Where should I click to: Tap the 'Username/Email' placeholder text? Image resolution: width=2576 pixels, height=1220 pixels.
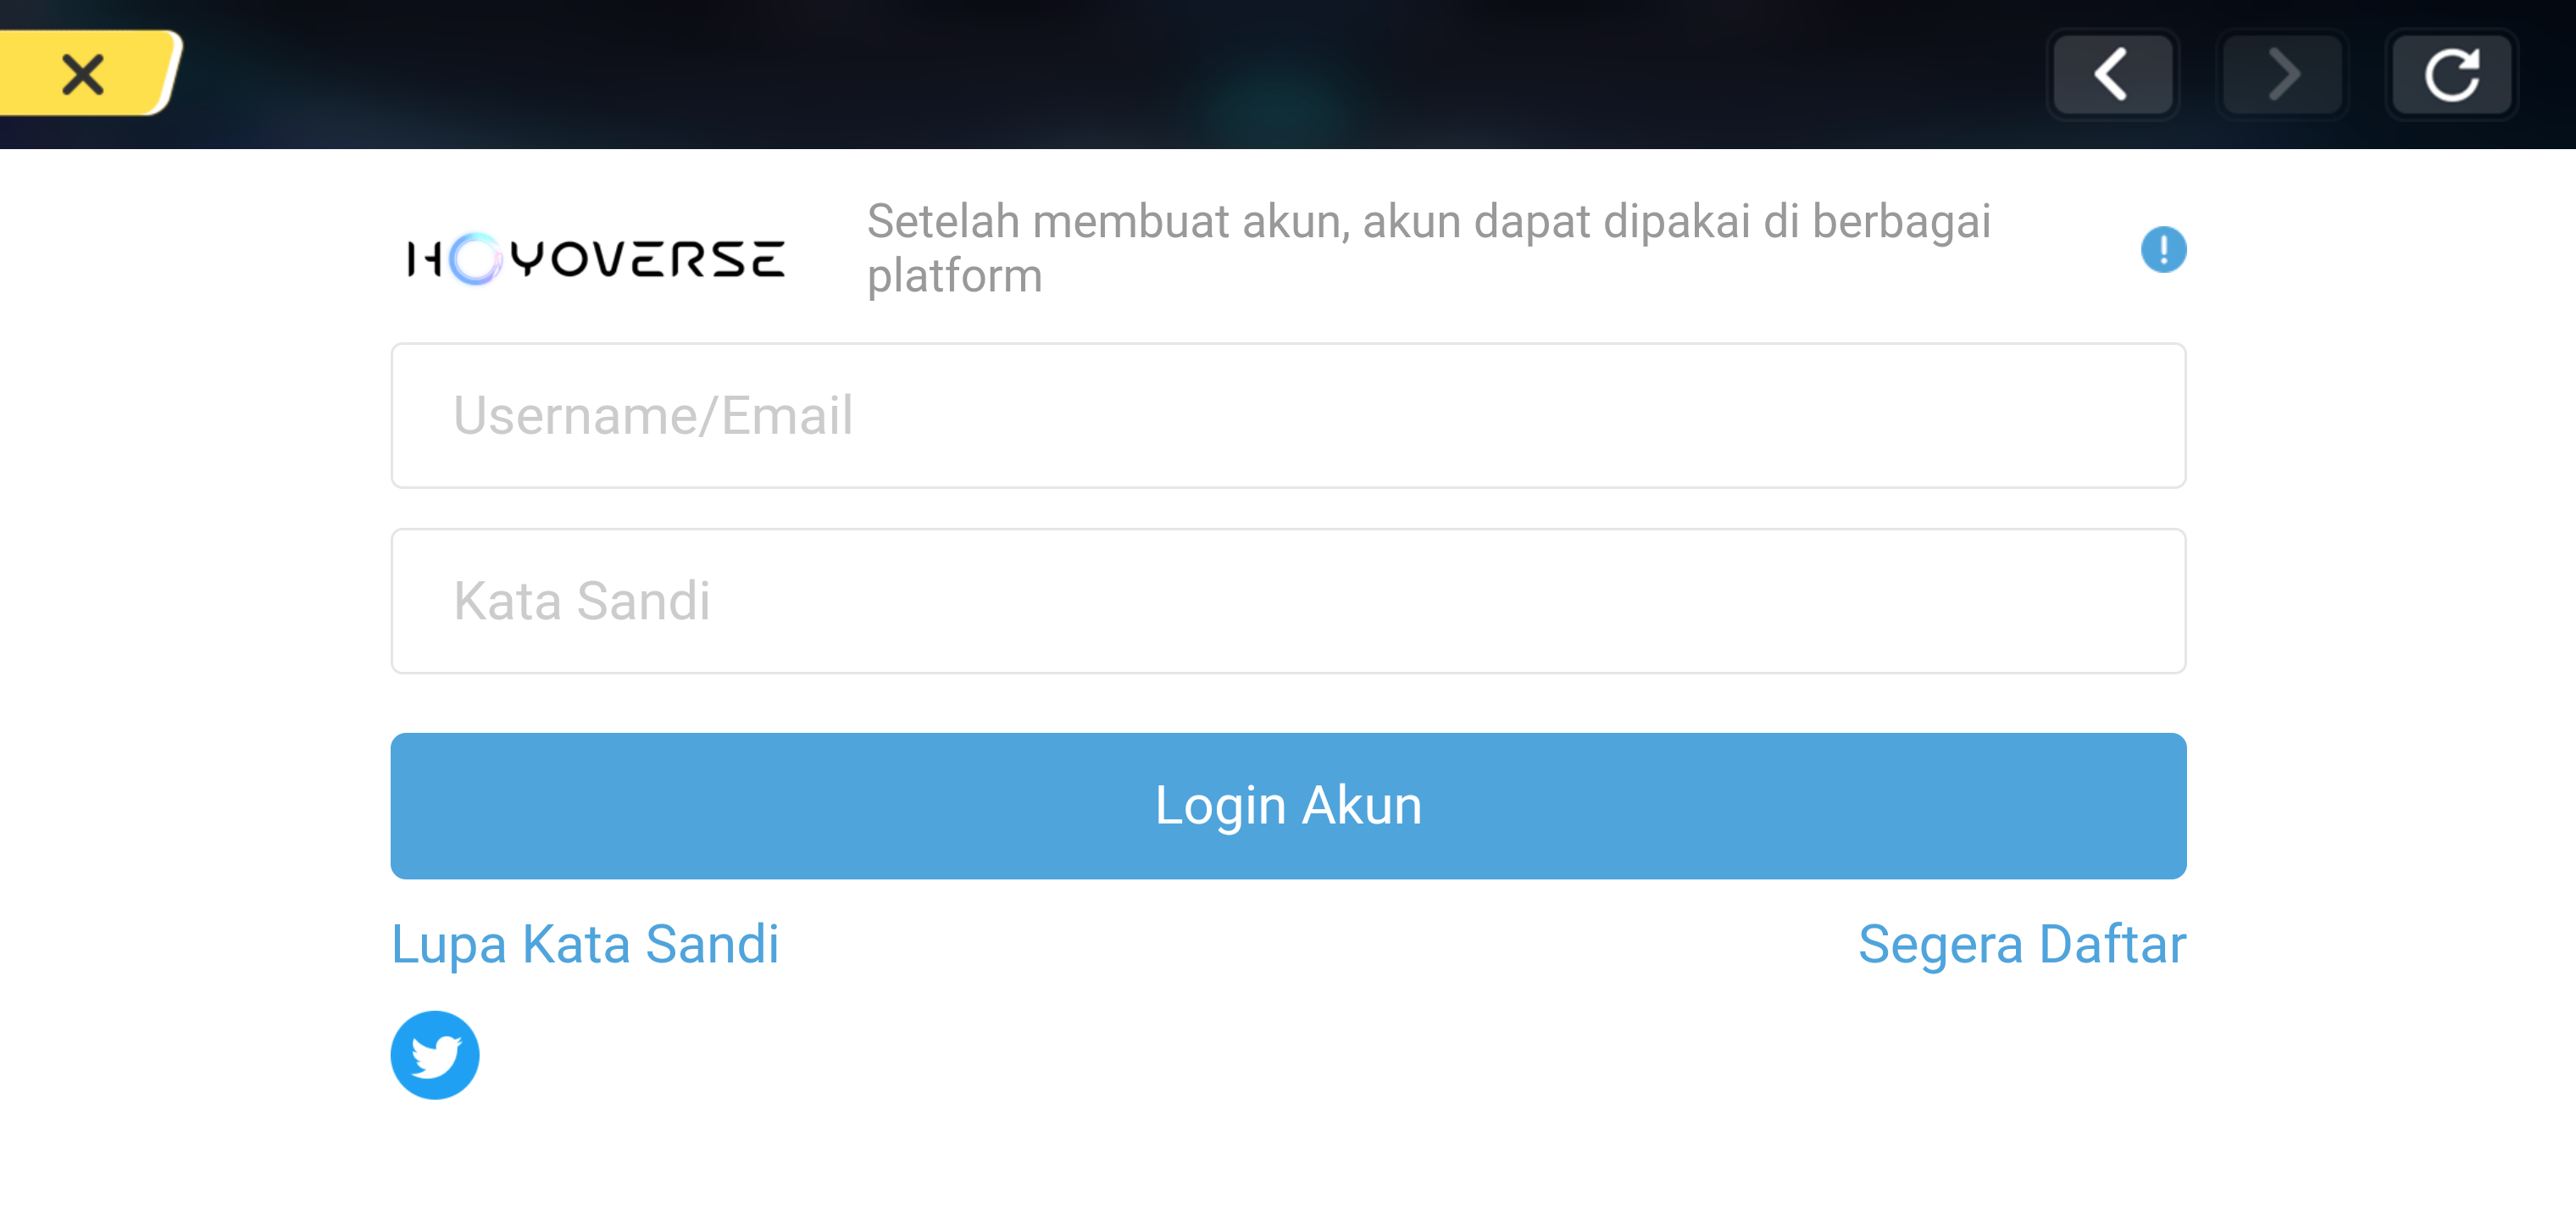pyautogui.click(x=652, y=416)
